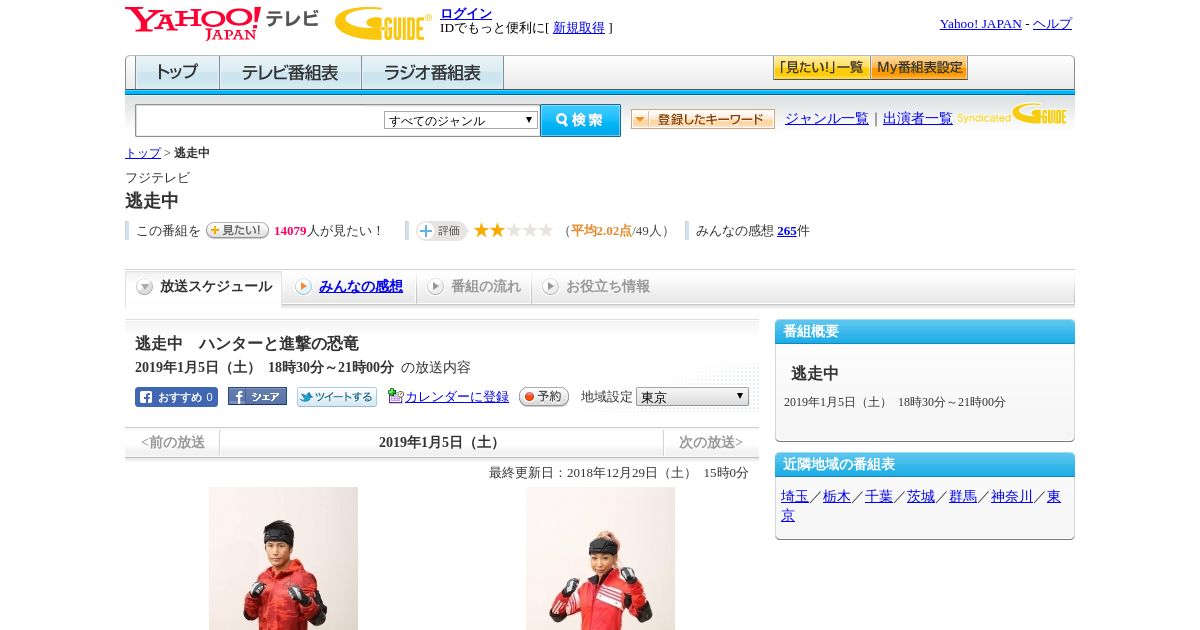Click inside the keyword search field
Image resolution: width=1200 pixels, height=630 pixels.
260,120
